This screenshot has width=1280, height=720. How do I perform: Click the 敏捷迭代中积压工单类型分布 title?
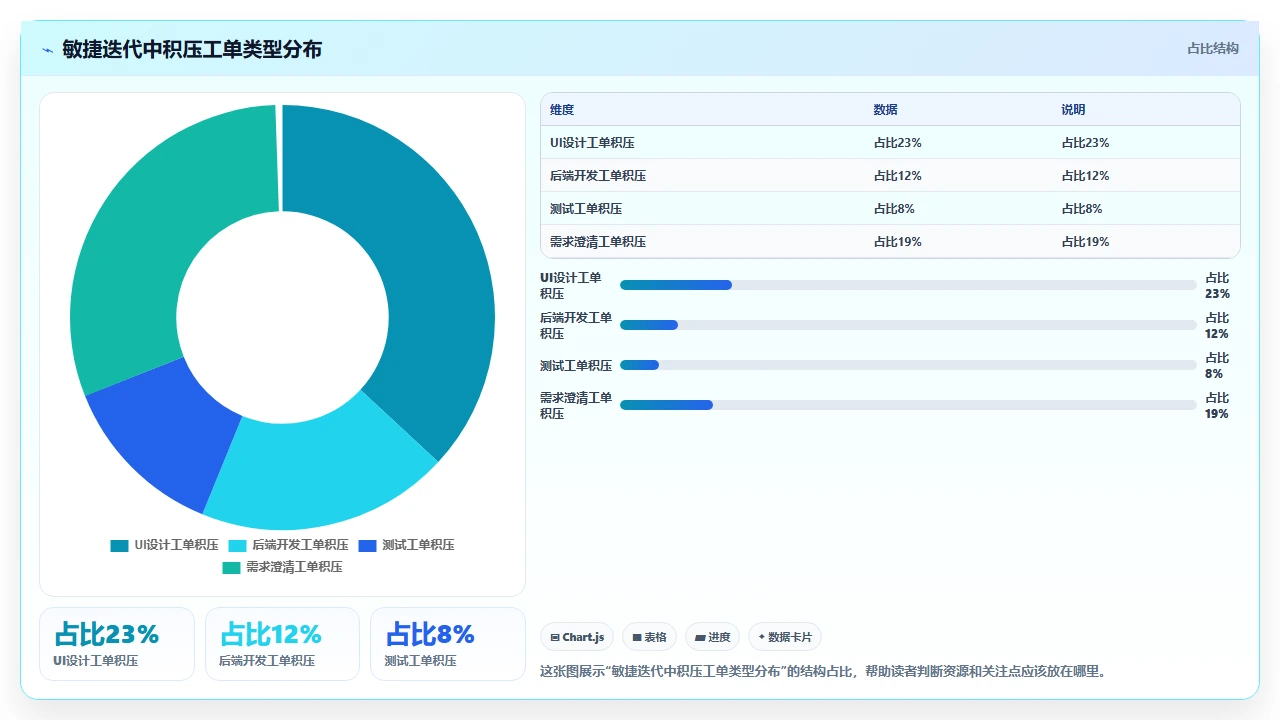[192, 50]
